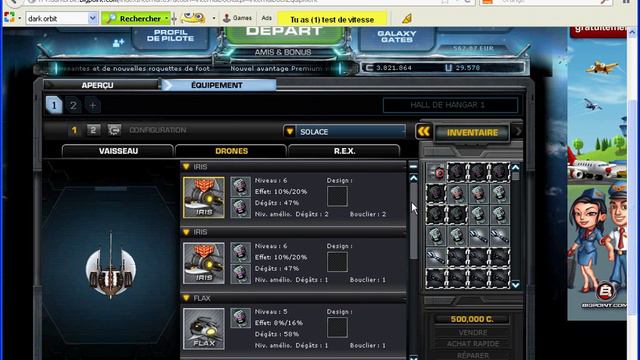
Task: Select hangar slot 1
Action: click(x=54, y=105)
